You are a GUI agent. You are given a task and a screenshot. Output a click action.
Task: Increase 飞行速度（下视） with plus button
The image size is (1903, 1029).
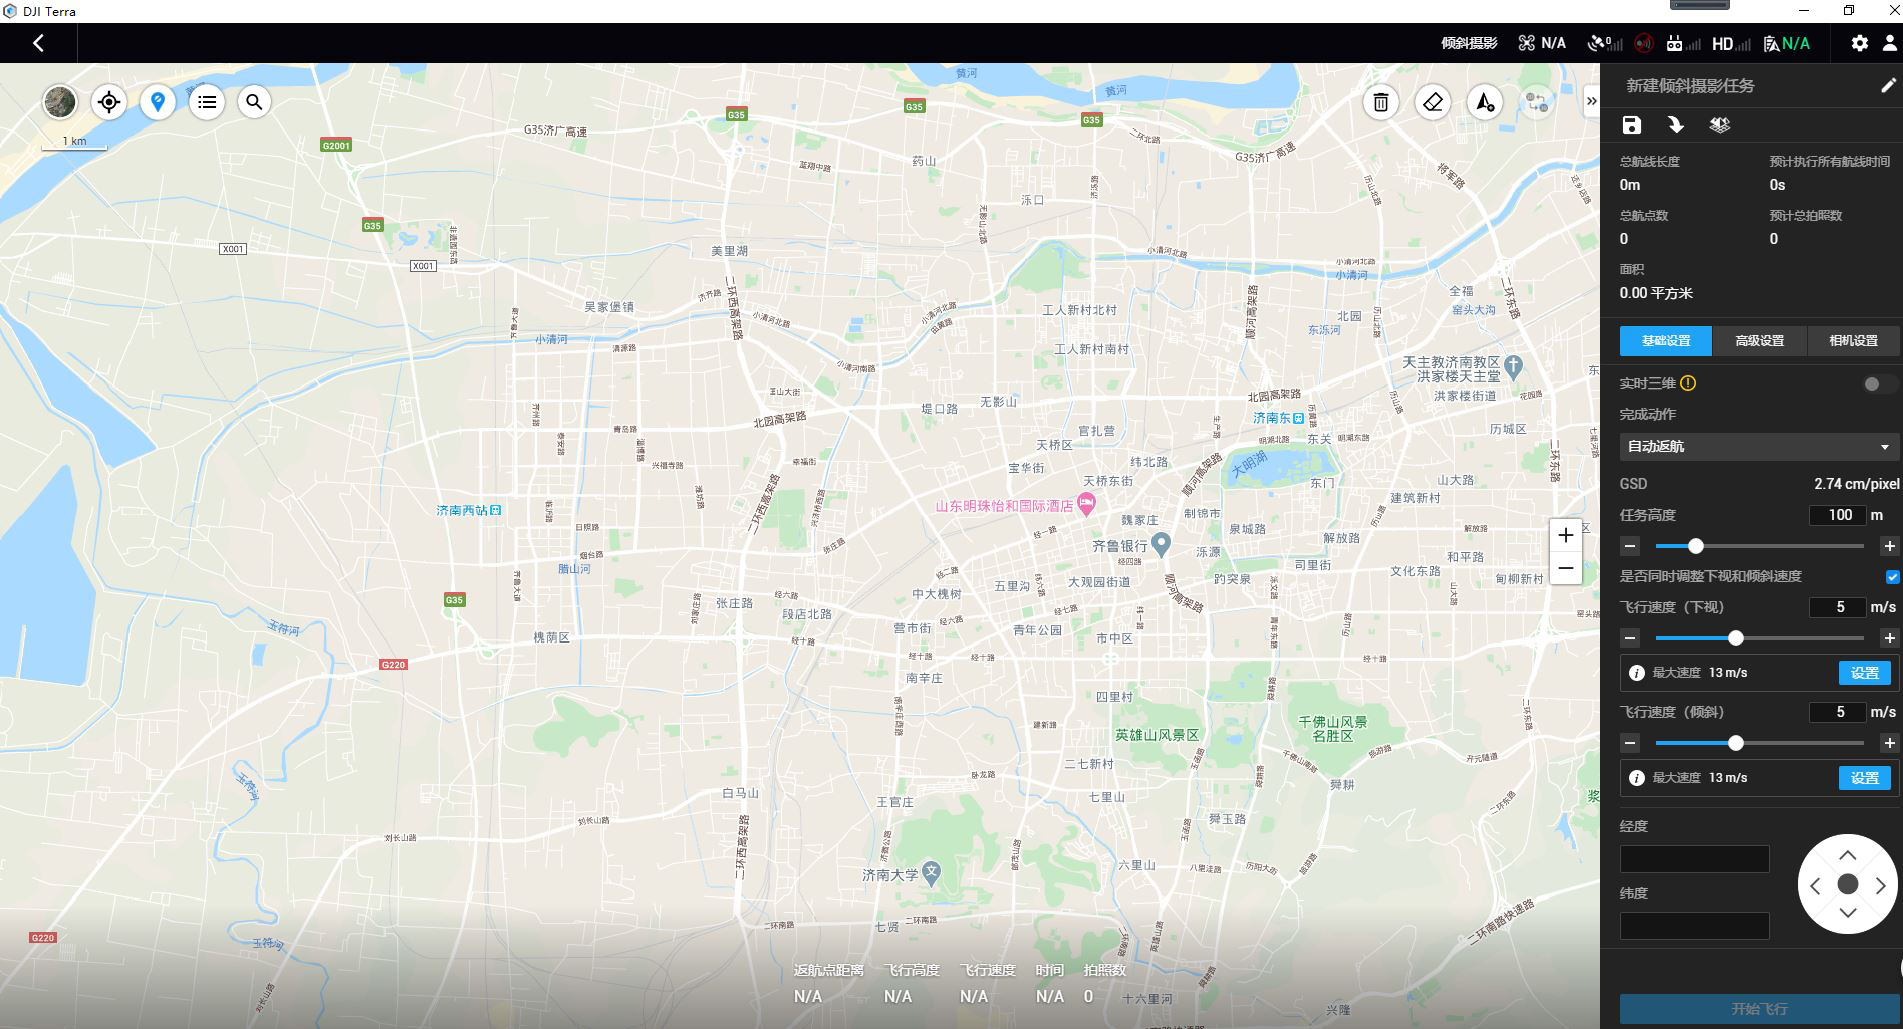tap(1889, 638)
